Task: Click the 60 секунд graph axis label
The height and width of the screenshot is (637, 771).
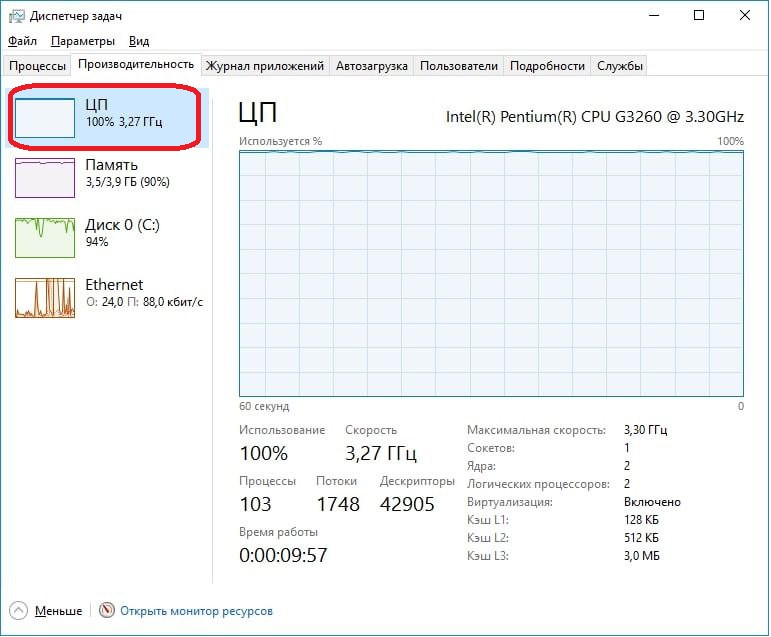Action: tap(264, 406)
